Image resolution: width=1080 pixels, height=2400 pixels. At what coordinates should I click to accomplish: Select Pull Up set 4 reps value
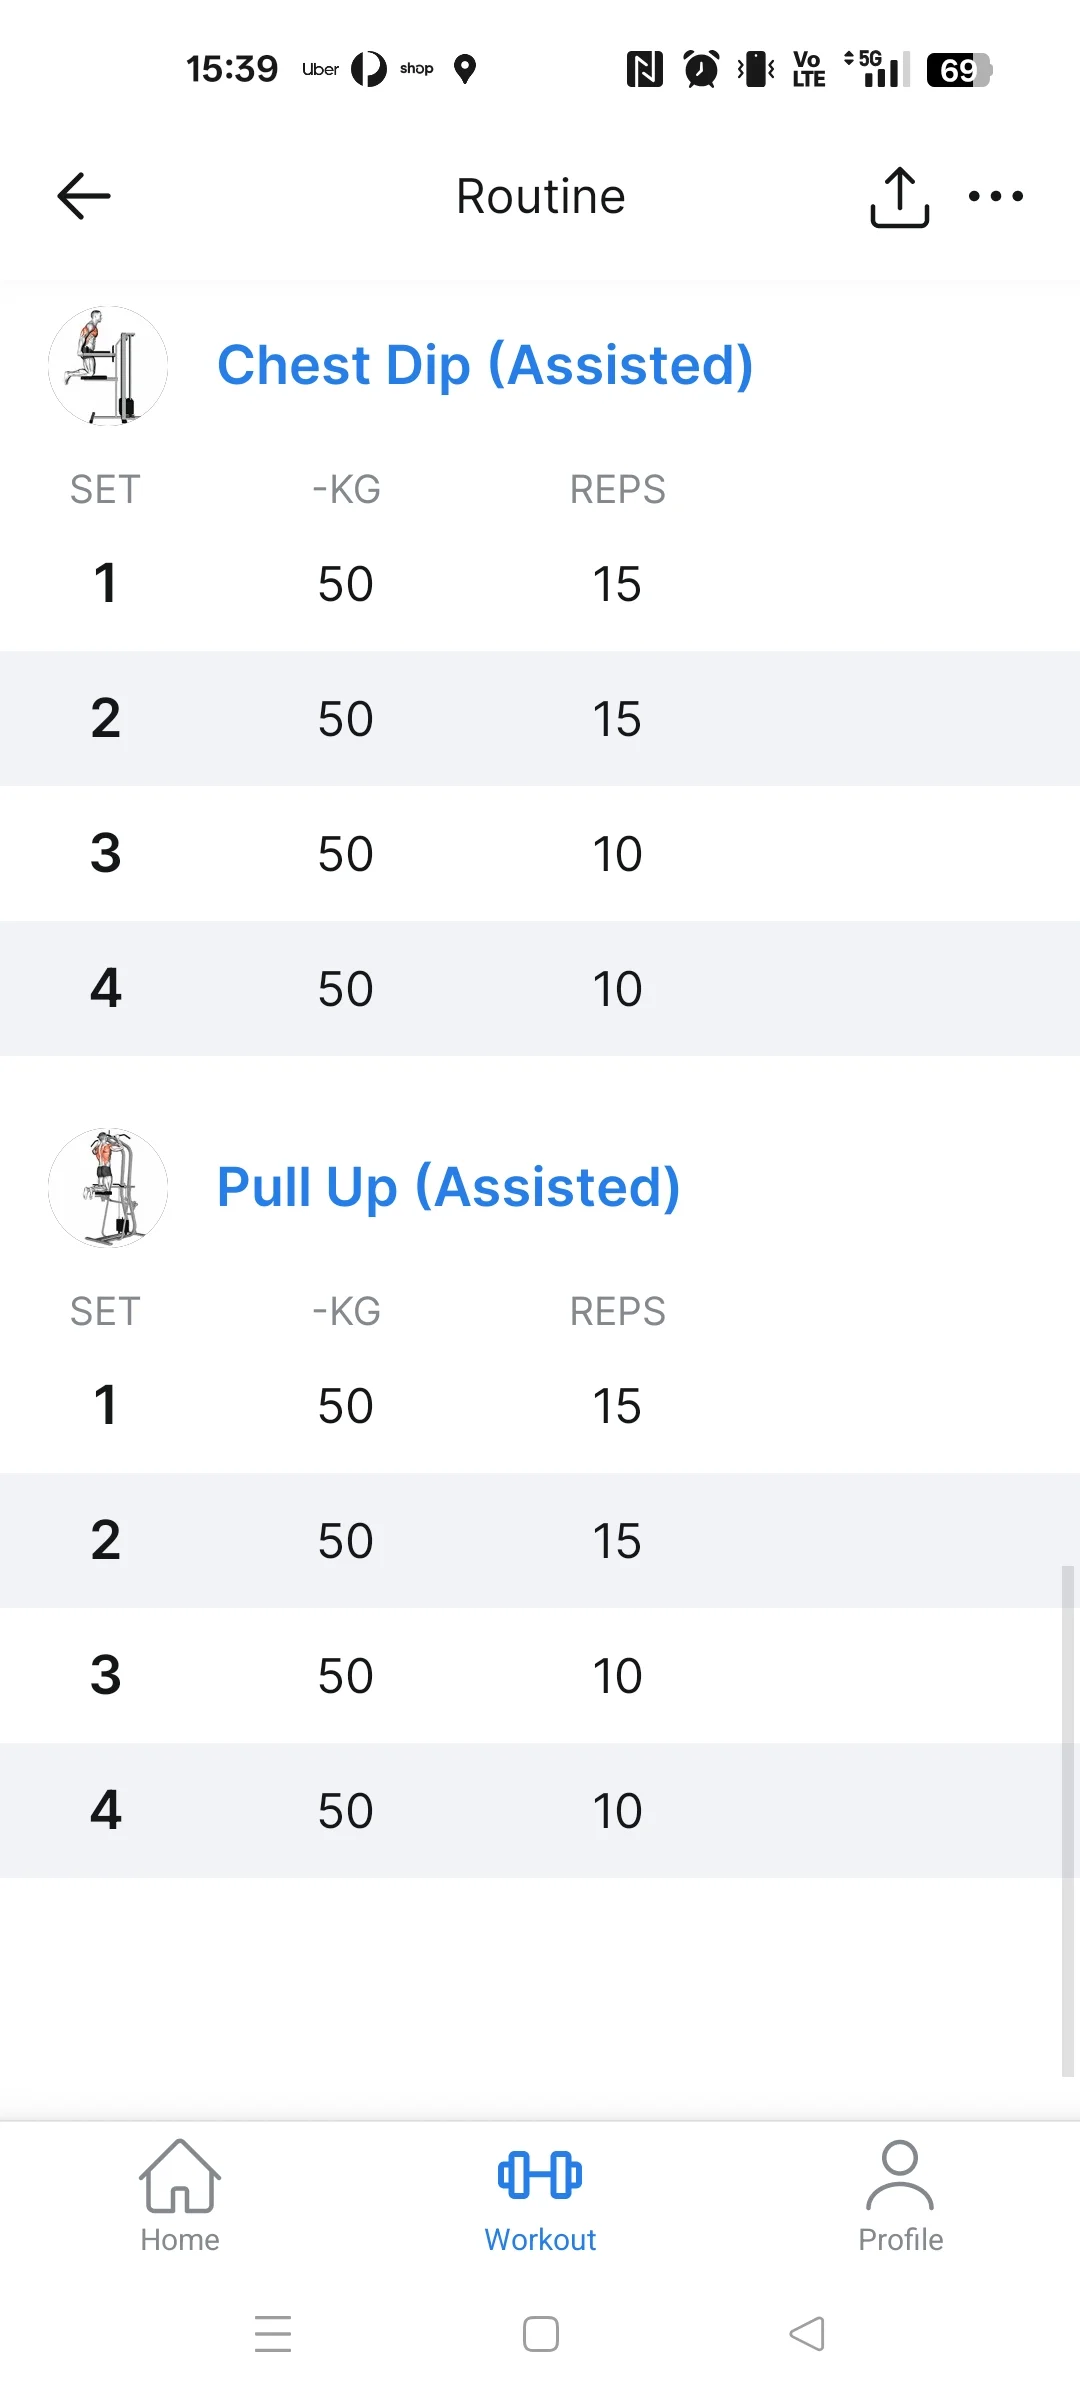617,1811
